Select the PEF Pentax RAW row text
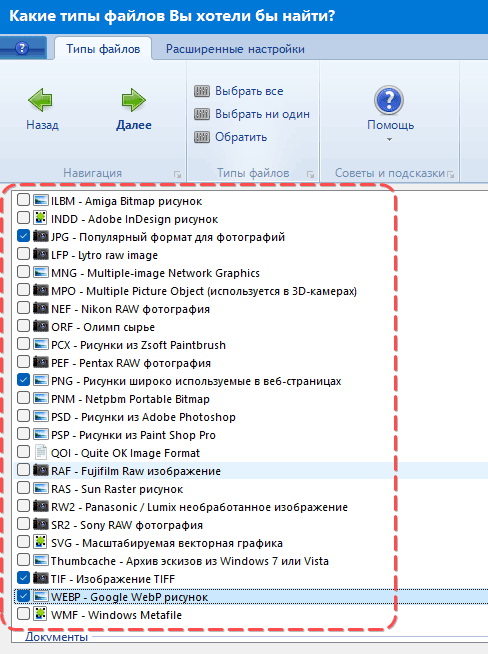 click(x=131, y=363)
